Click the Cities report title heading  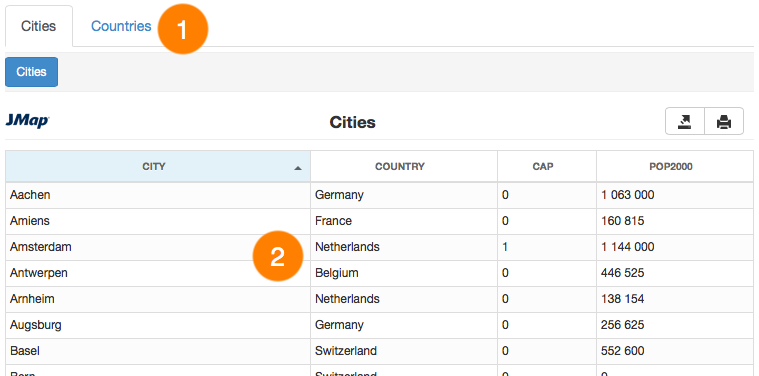tap(352, 122)
